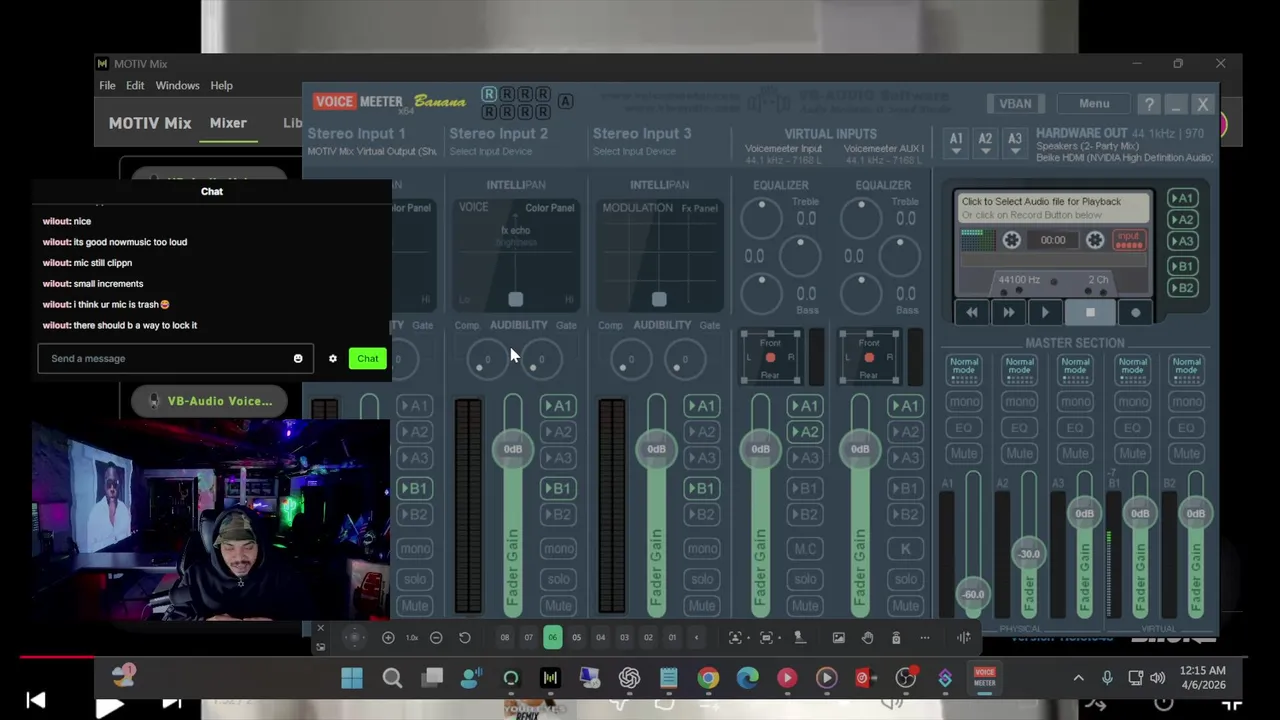The height and width of the screenshot is (720, 1280).
Task: Toggle EQ on master A2 bus
Action: pos(1019,428)
